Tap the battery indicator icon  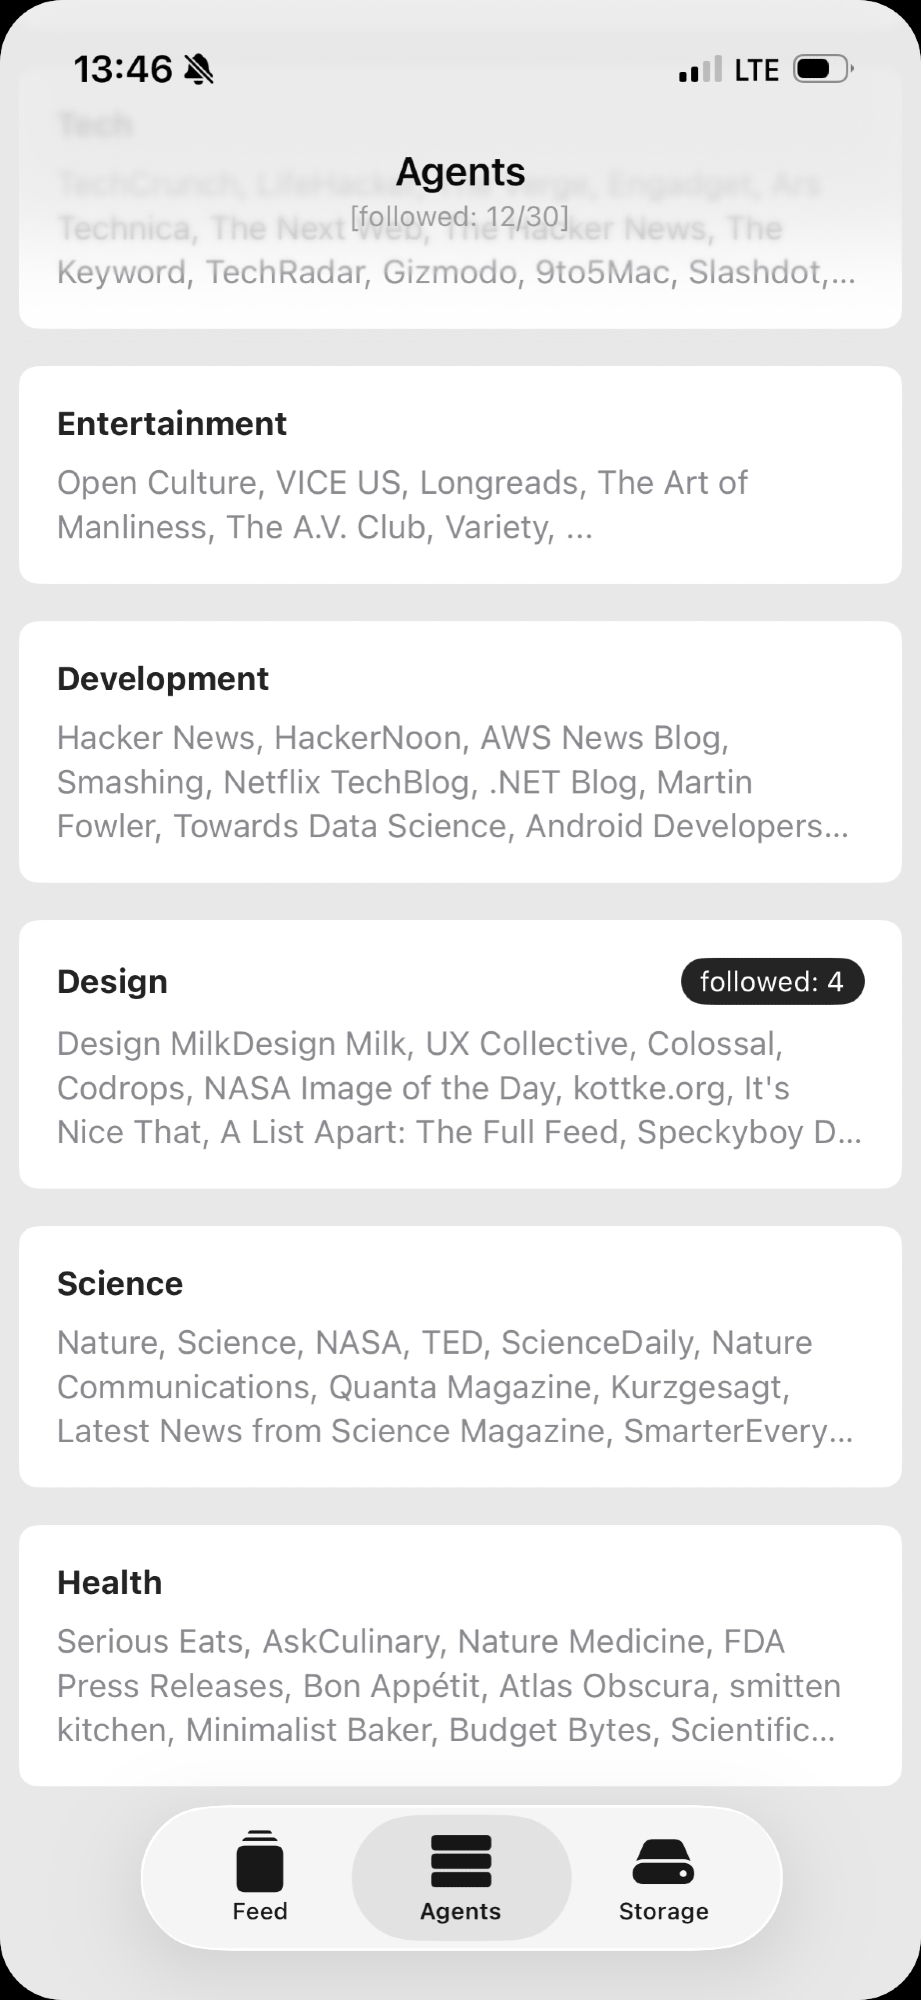click(x=822, y=70)
